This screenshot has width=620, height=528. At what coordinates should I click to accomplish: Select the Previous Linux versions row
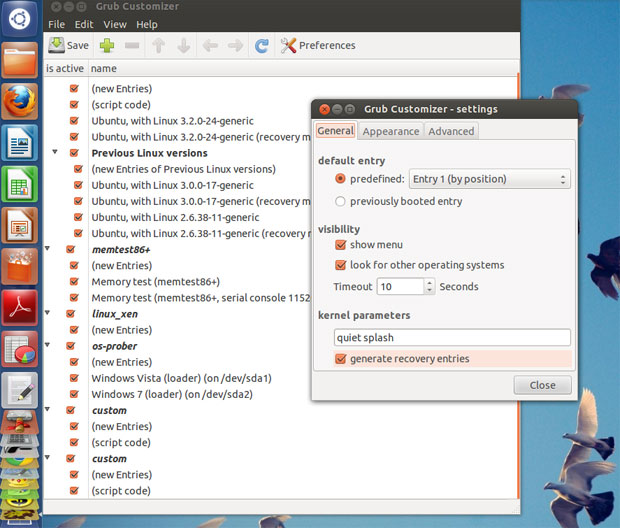click(x=149, y=153)
